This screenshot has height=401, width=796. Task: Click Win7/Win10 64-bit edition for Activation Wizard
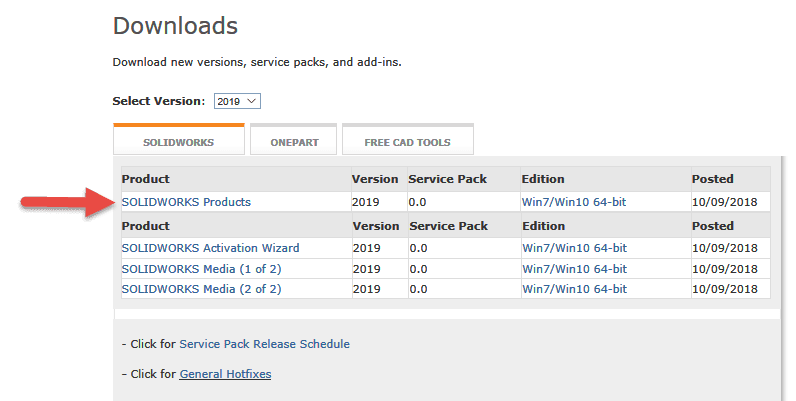(x=575, y=248)
